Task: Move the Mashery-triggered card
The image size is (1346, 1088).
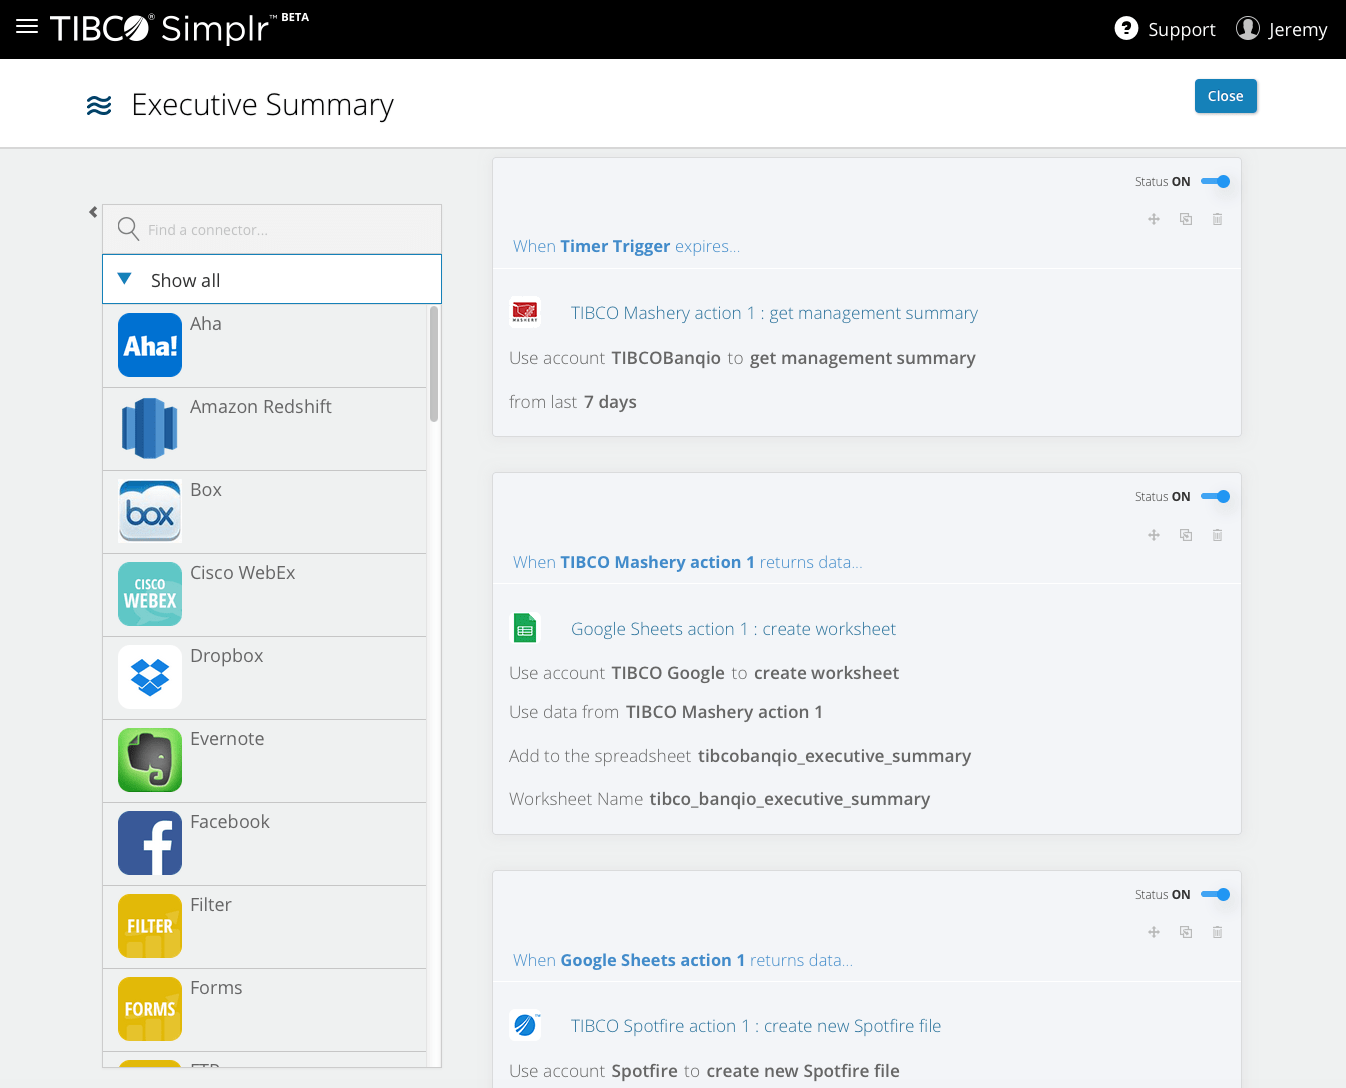Action: point(1154,535)
